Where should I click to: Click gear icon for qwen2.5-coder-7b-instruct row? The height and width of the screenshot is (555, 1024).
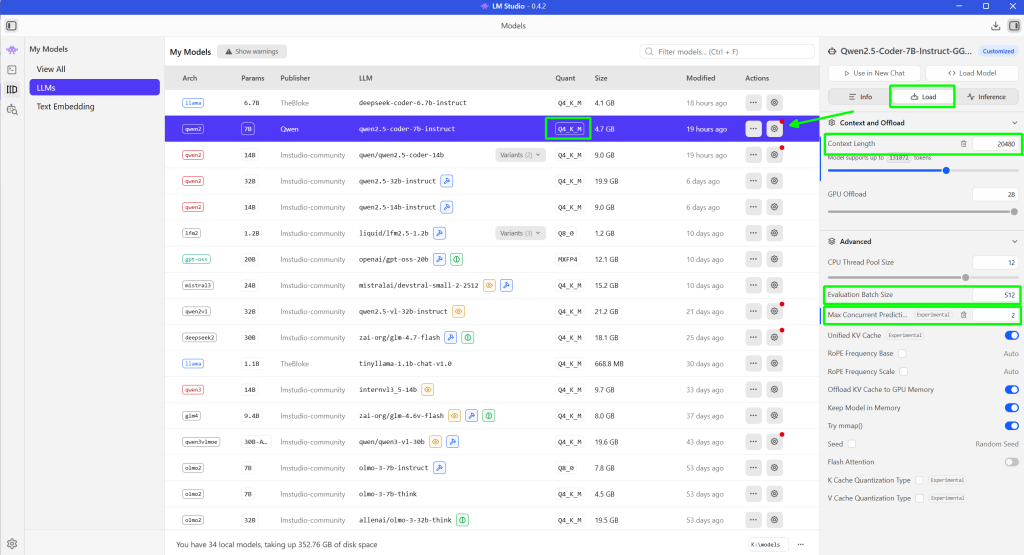click(773, 129)
